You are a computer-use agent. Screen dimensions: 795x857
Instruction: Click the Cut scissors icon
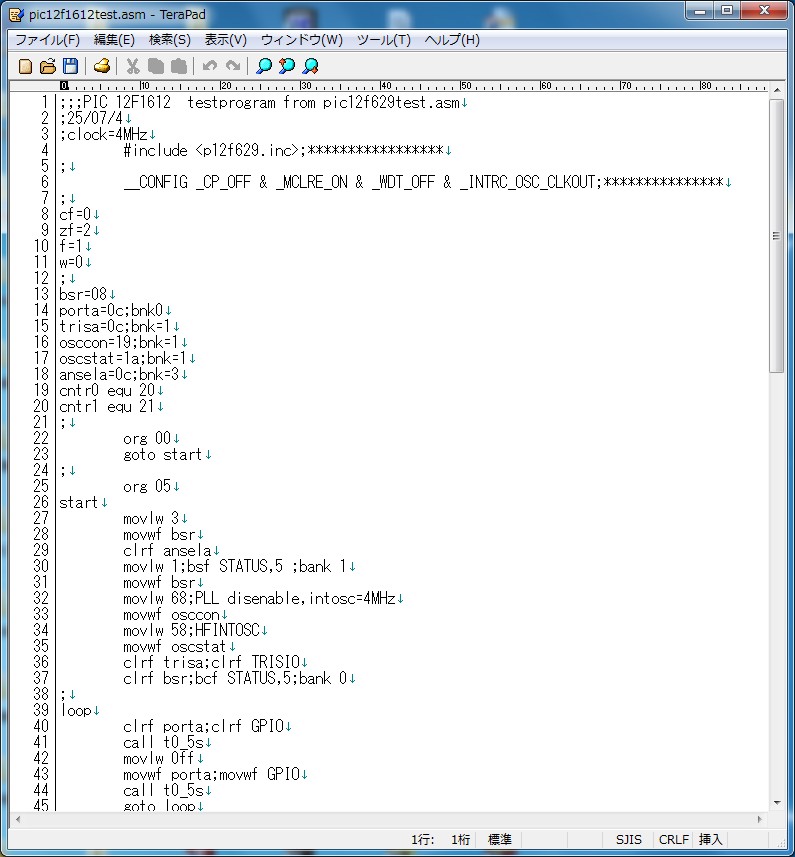132,66
